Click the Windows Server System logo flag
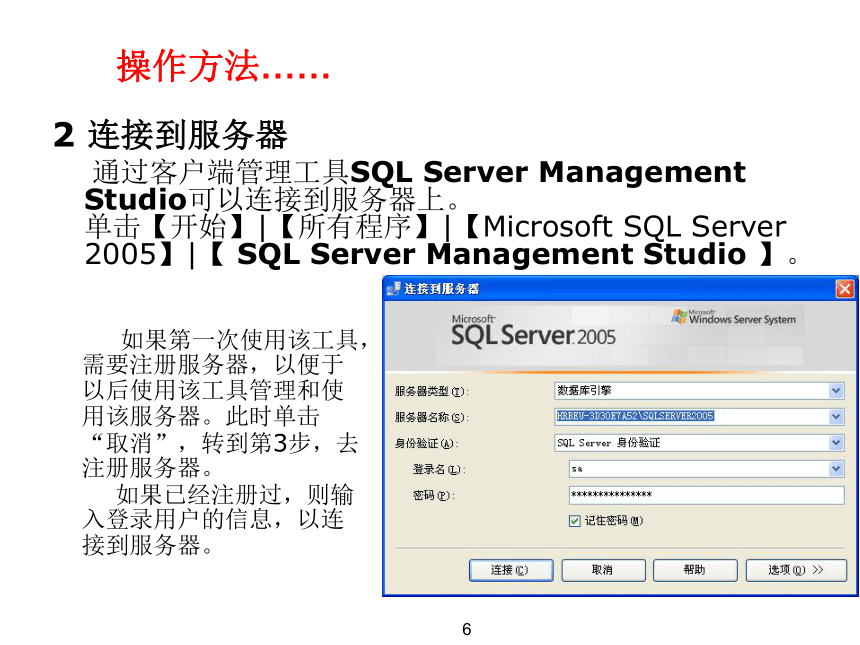Viewport: 860px width, 645px height. click(679, 316)
